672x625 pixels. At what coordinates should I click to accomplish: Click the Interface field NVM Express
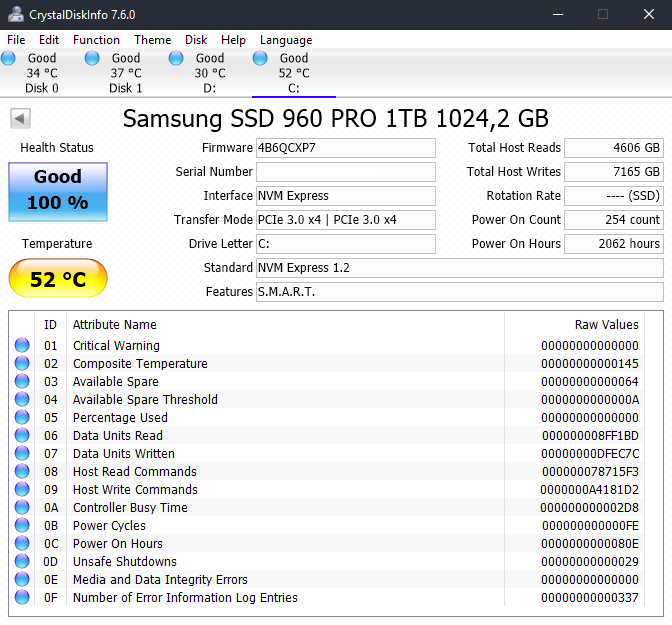(346, 196)
